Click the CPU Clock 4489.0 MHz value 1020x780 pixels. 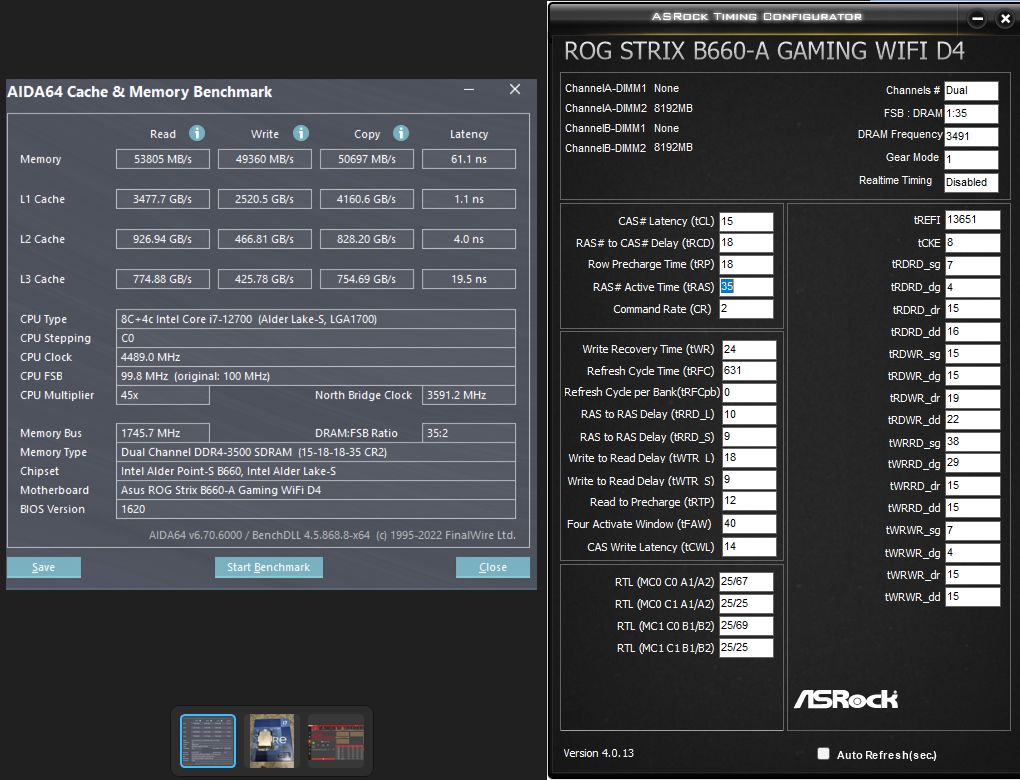click(315, 357)
